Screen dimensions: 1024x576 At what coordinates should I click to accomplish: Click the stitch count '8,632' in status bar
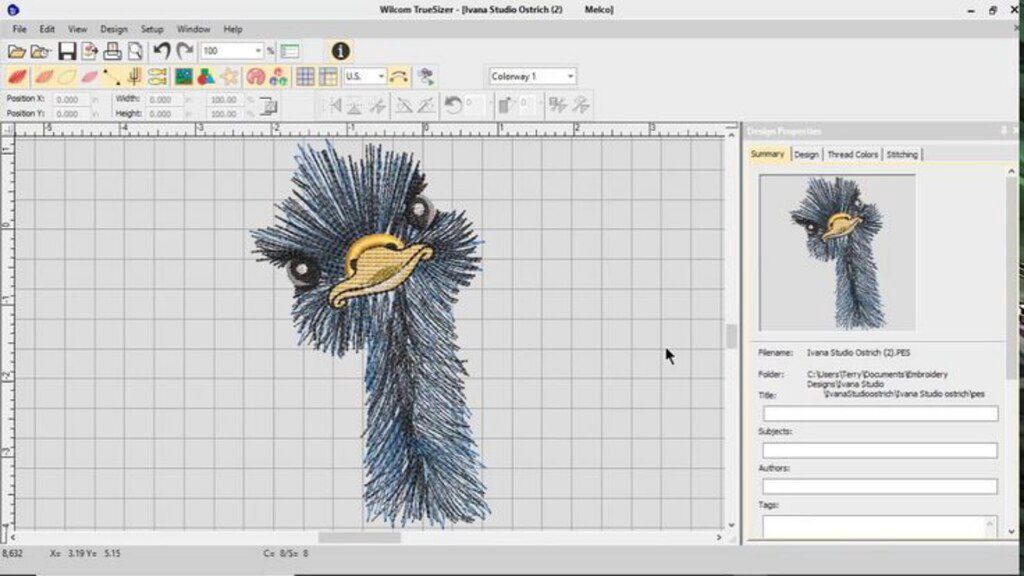[x=12, y=553]
